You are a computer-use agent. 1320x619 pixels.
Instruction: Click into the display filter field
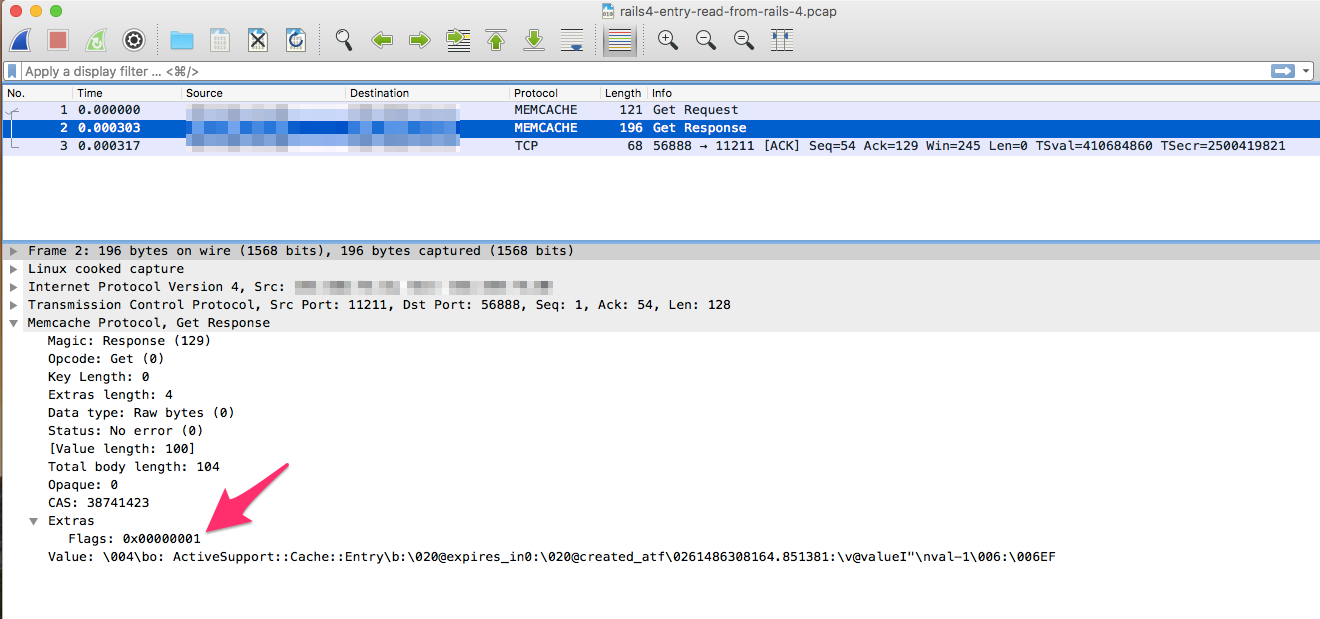[600, 71]
